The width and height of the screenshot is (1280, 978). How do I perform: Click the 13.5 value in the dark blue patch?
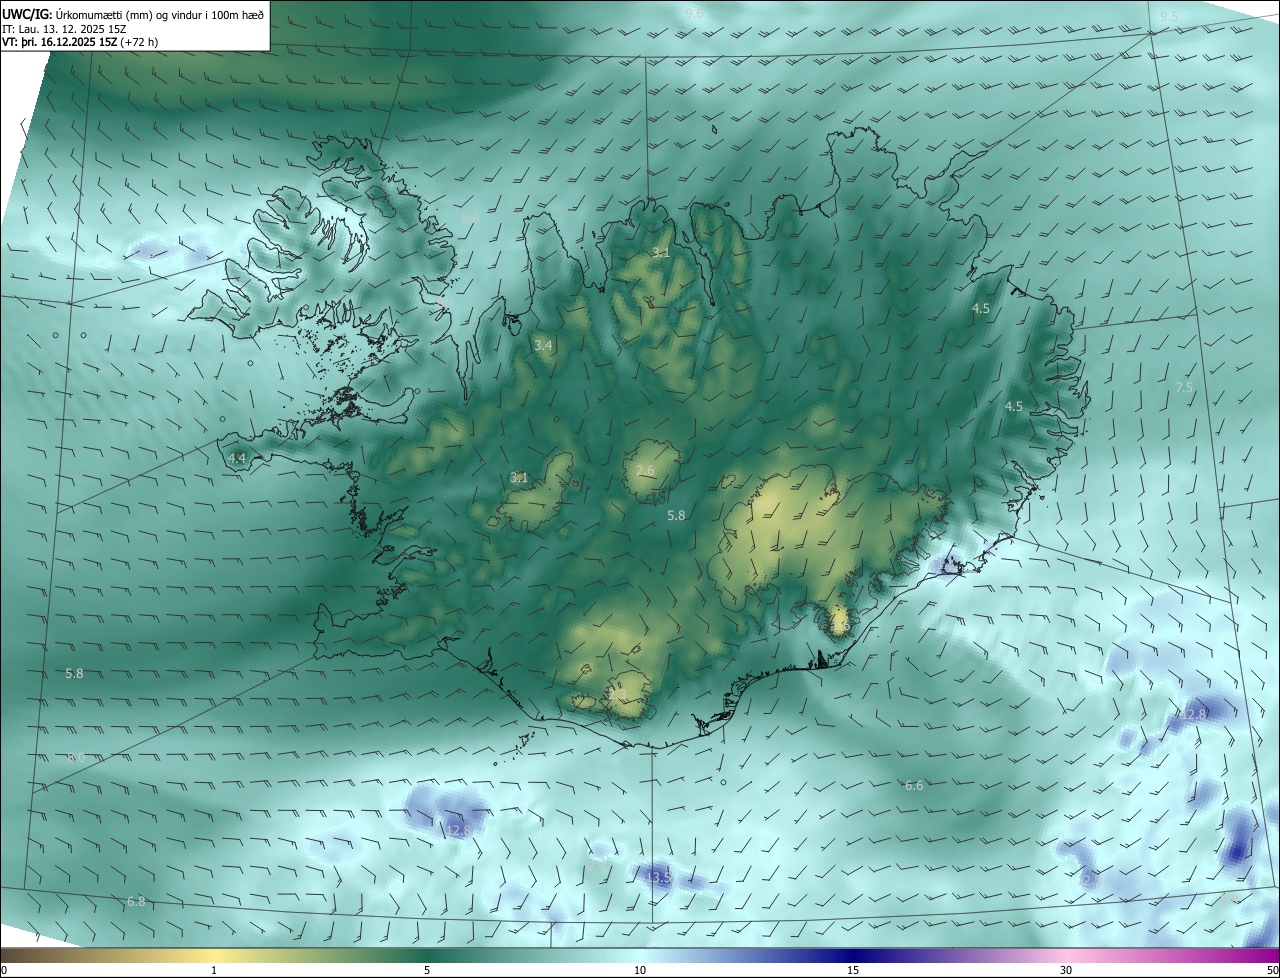658,877
